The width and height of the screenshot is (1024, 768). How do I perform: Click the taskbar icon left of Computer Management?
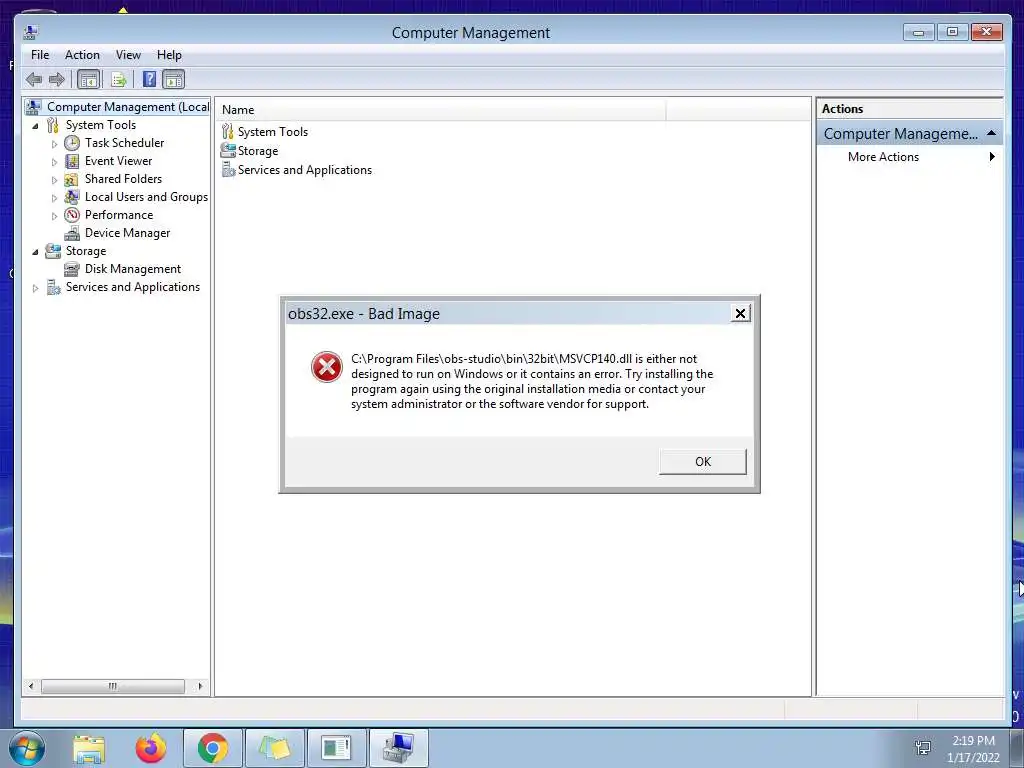(x=336, y=748)
